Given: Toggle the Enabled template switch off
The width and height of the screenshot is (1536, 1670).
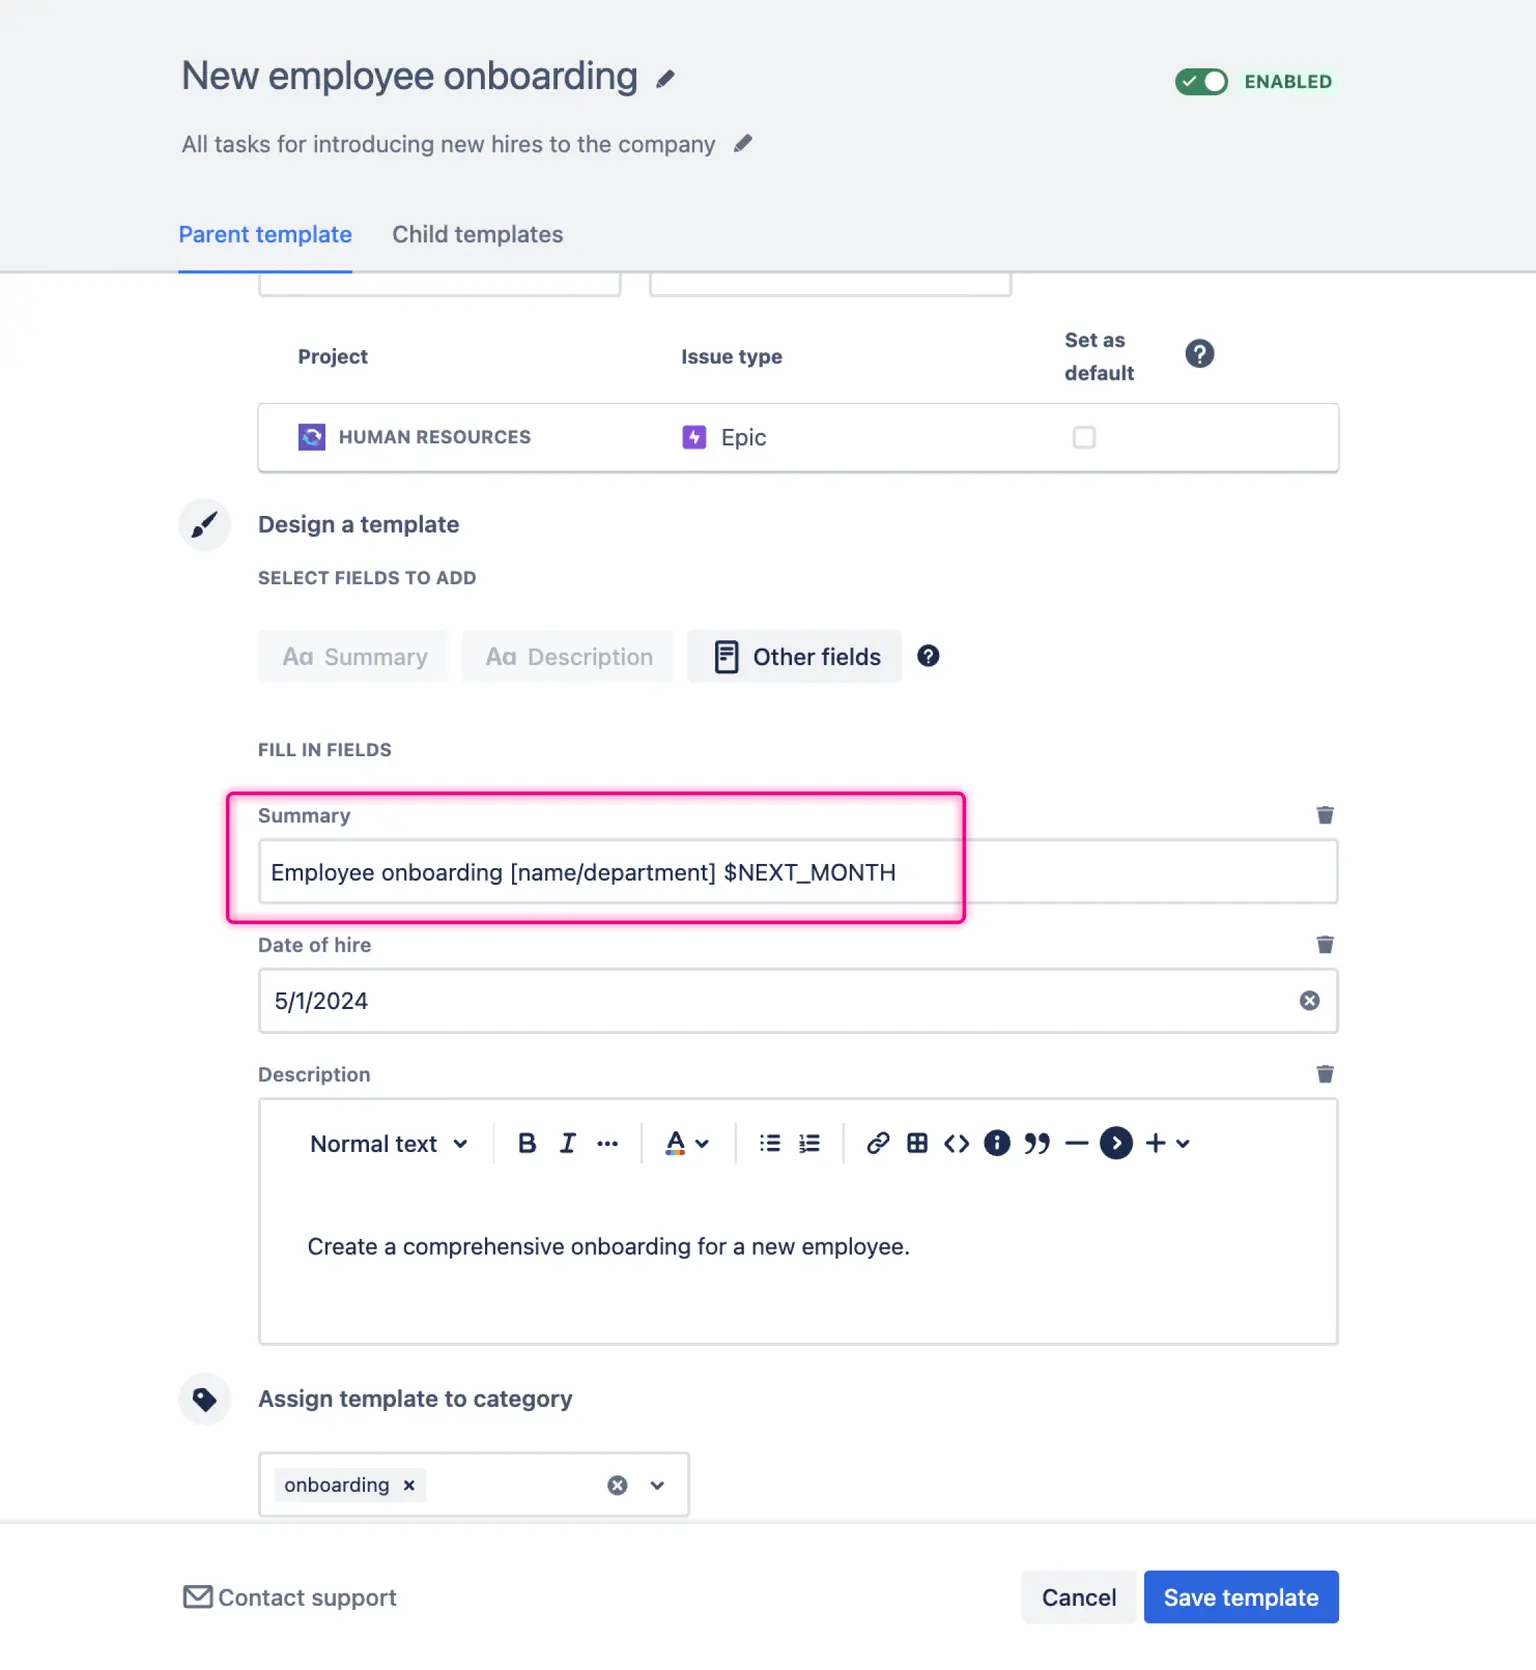Looking at the screenshot, I should point(1201,82).
